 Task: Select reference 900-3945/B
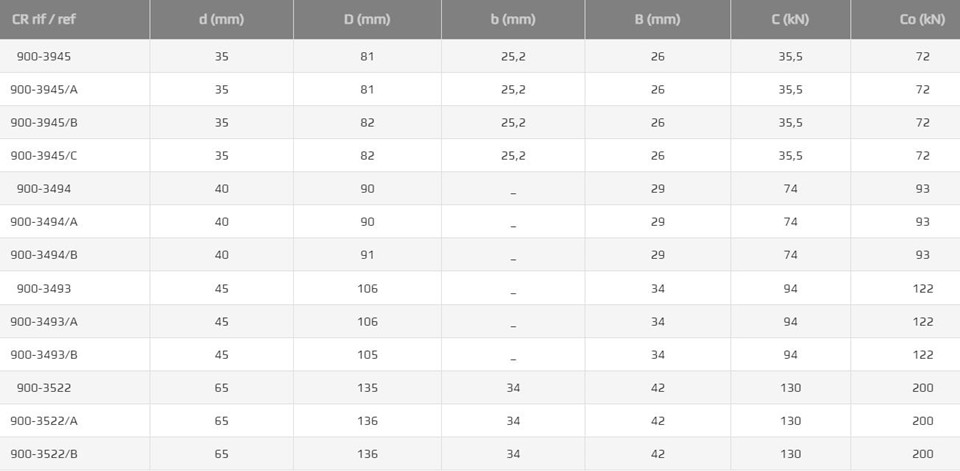pyautogui.click(x=43, y=122)
